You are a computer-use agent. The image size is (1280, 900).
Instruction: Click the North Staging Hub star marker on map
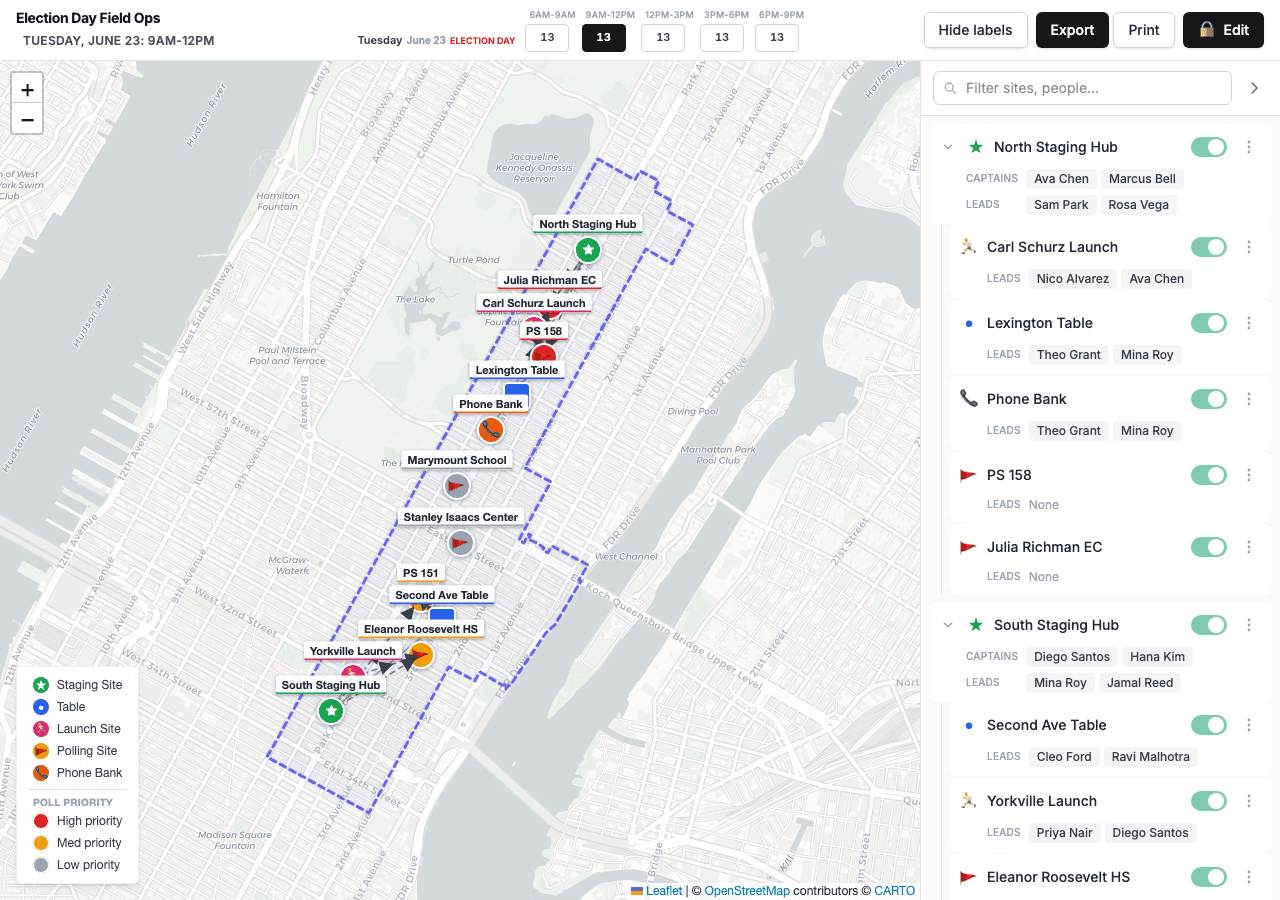(588, 250)
